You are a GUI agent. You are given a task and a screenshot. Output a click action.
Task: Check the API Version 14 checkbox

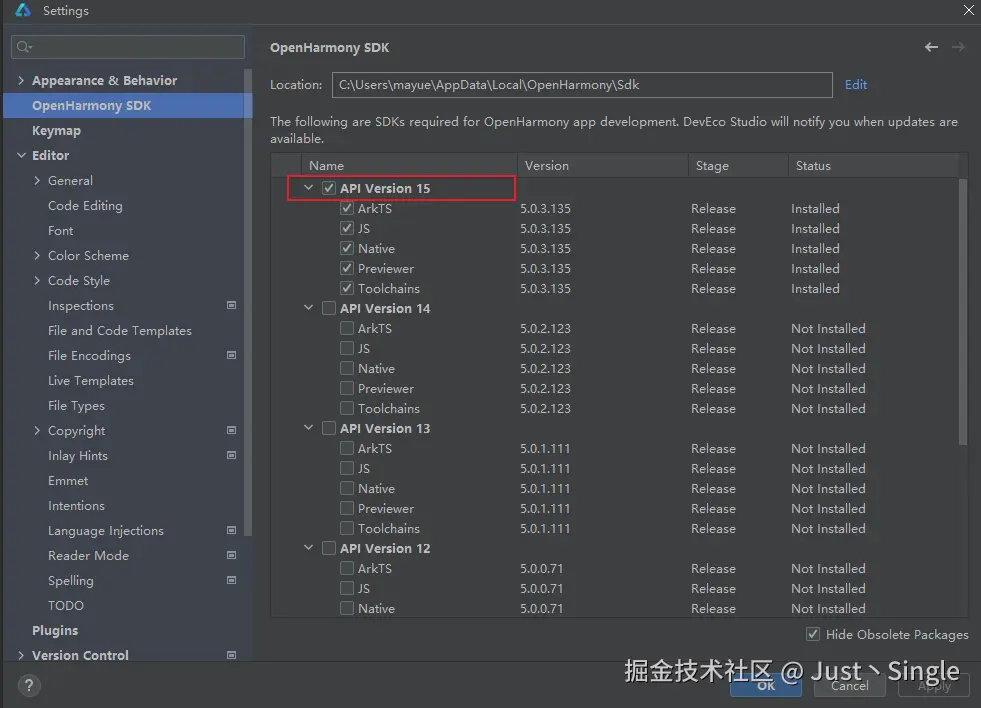[x=328, y=308]
